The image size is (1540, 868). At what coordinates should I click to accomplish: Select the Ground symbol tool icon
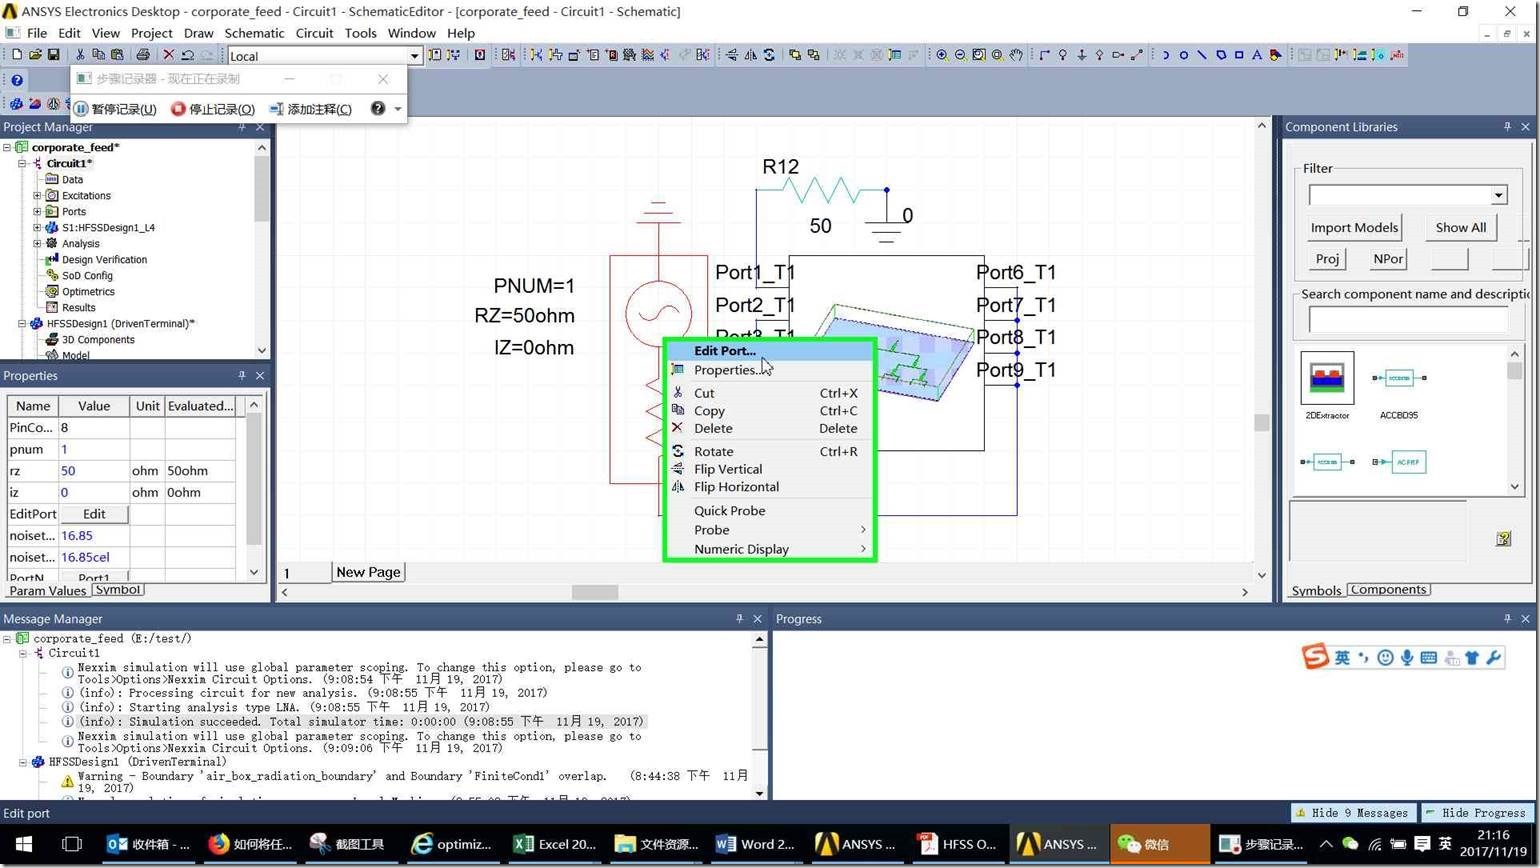coord(1081,55)
